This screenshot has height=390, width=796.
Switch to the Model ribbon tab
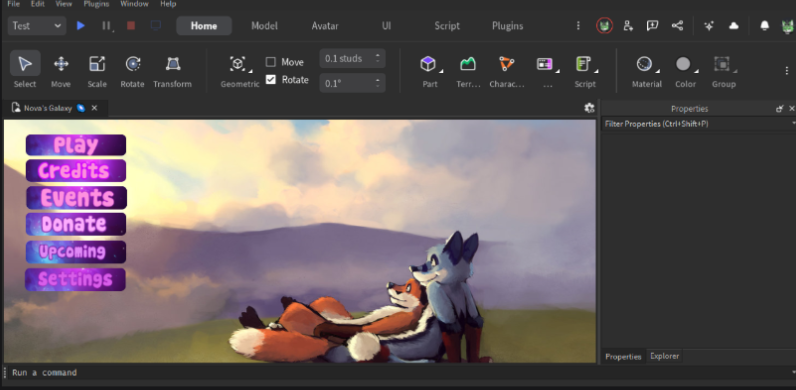(x=264, y=26)
